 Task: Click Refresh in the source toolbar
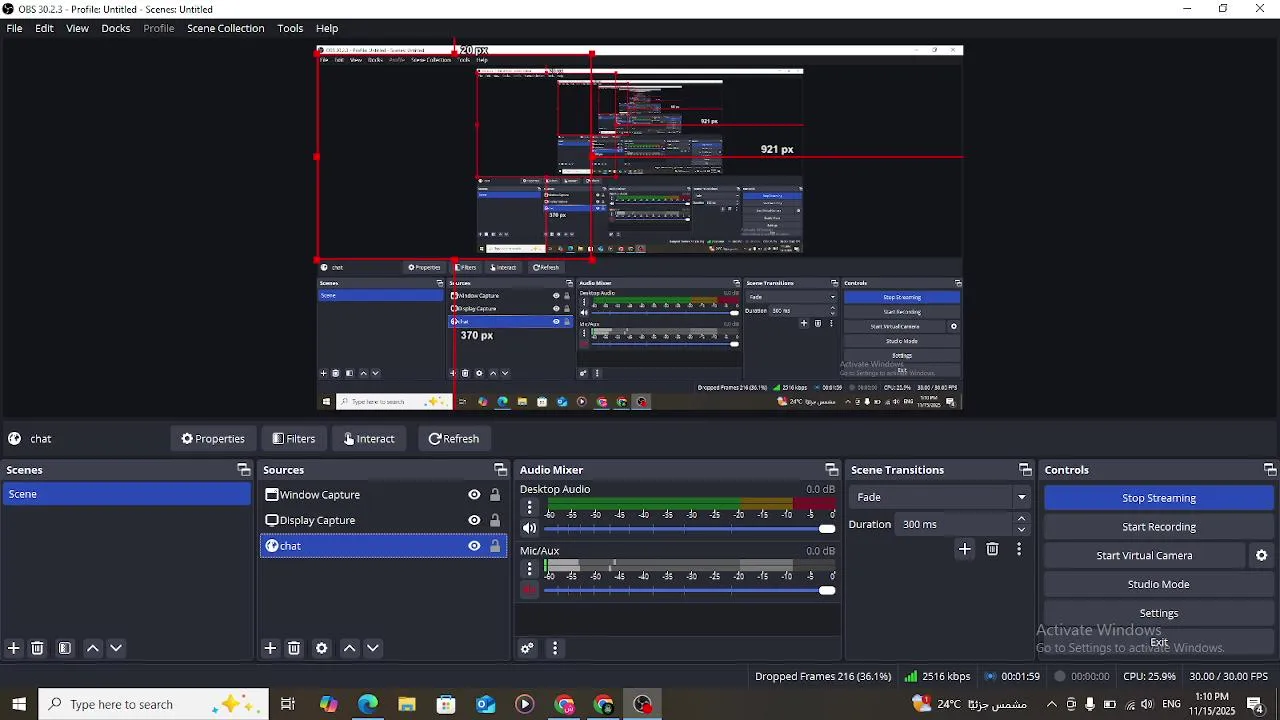point(453,438)
